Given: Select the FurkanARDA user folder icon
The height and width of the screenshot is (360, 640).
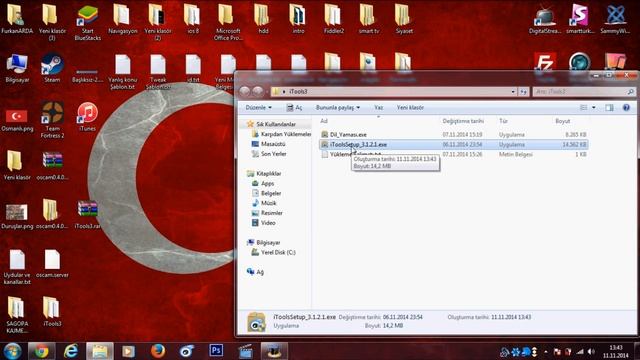Looking at the screenshot, I should tap(17, 19).
